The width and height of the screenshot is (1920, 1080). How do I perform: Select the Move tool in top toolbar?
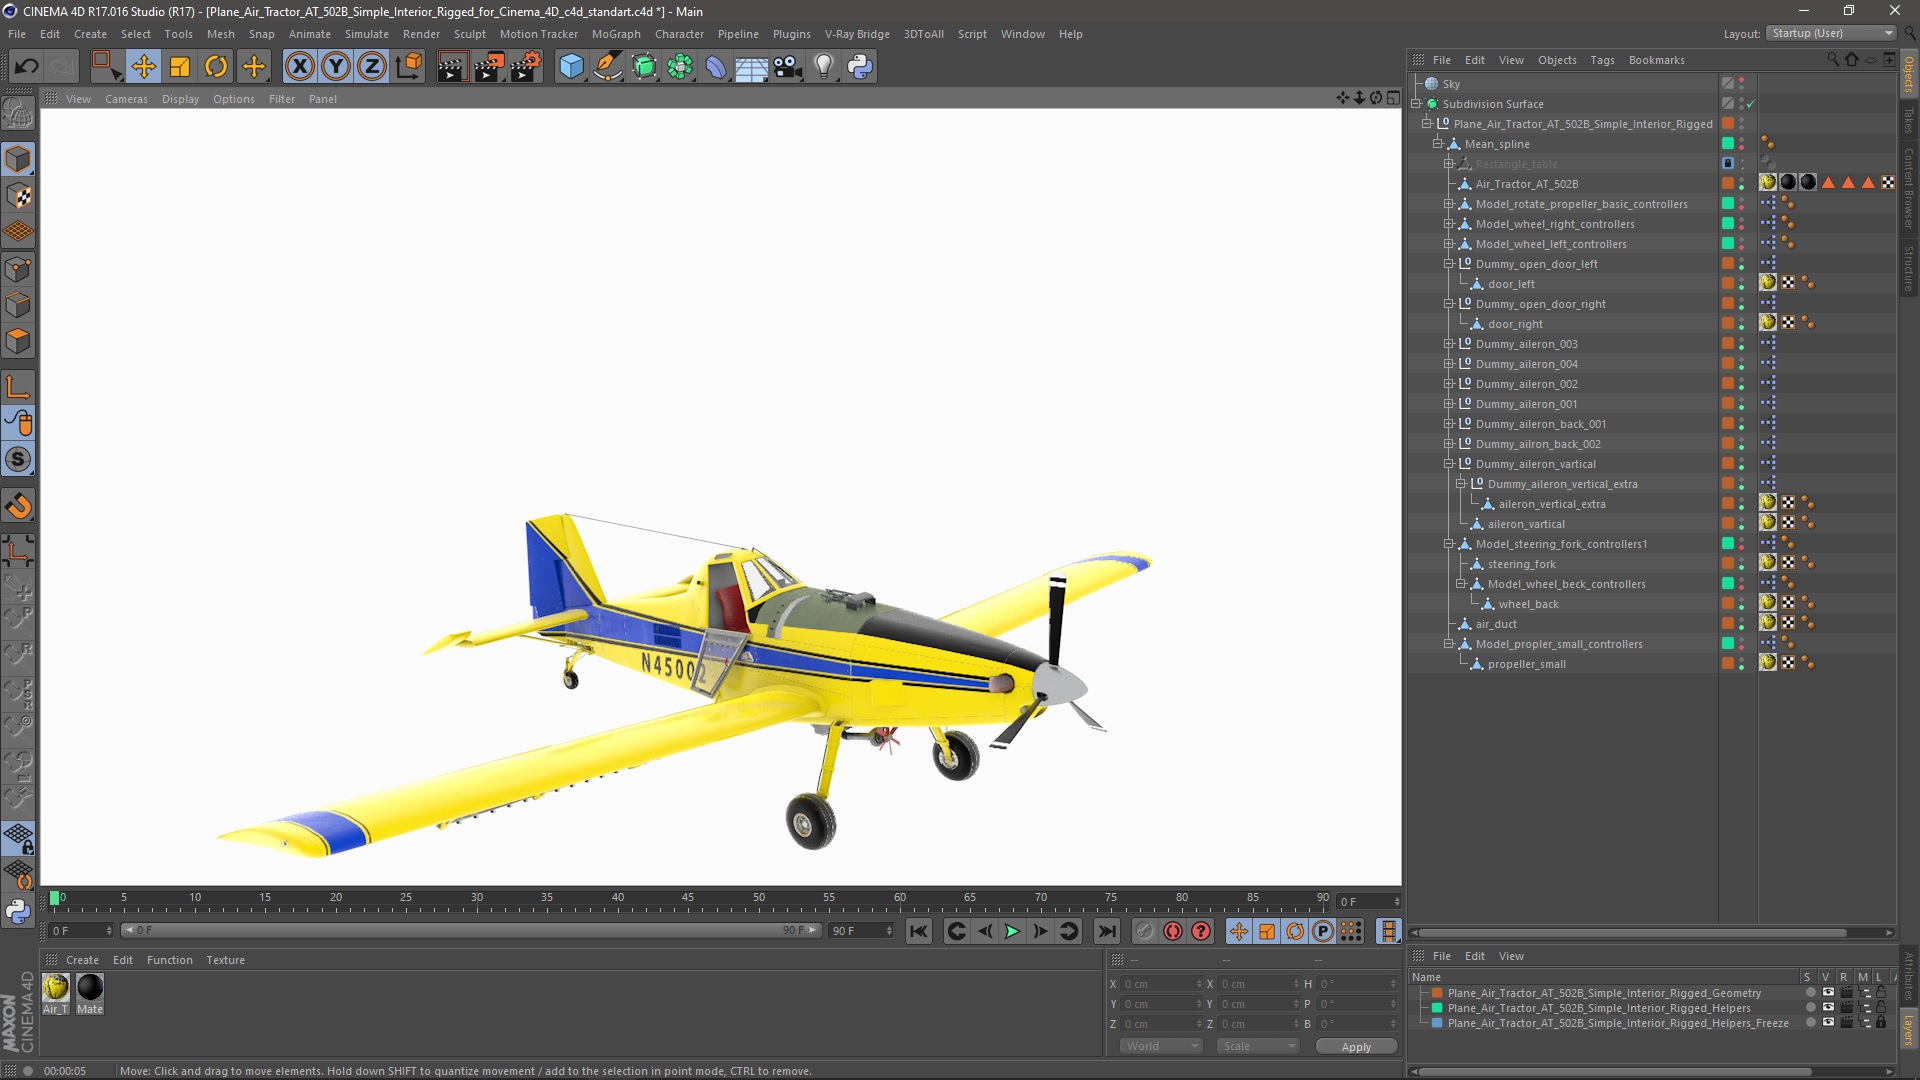pyautogui.click(x=143, y=67)
